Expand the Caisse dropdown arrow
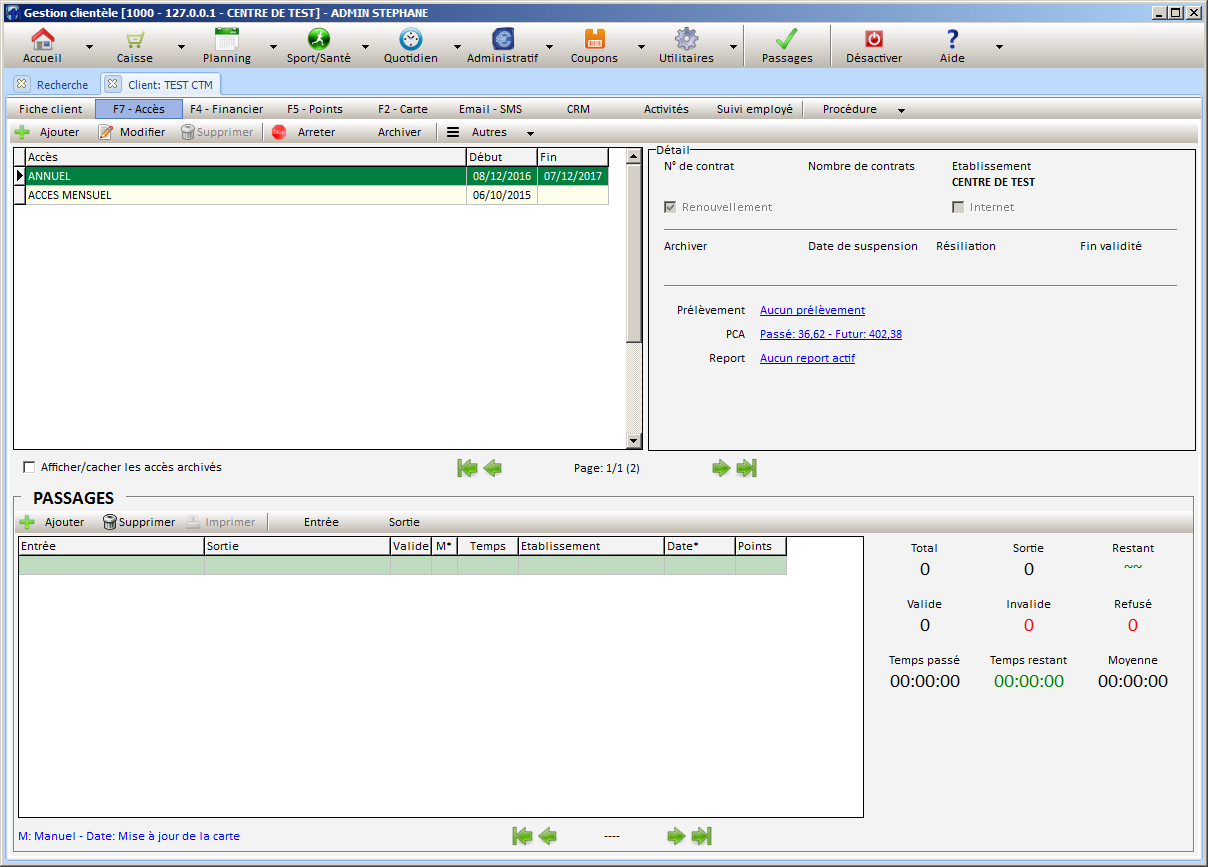The height and width of the screenshot is (867, 1208). (181, 46)
